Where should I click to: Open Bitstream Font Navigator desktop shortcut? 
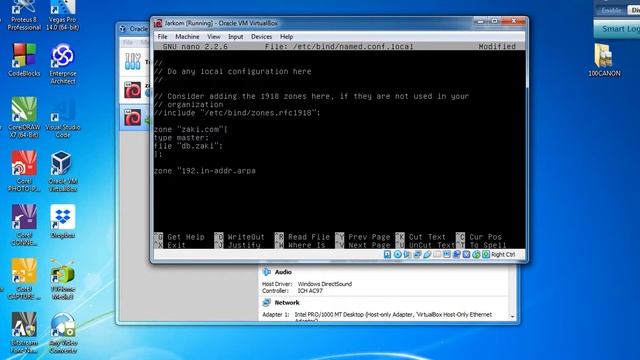point(24,333)
